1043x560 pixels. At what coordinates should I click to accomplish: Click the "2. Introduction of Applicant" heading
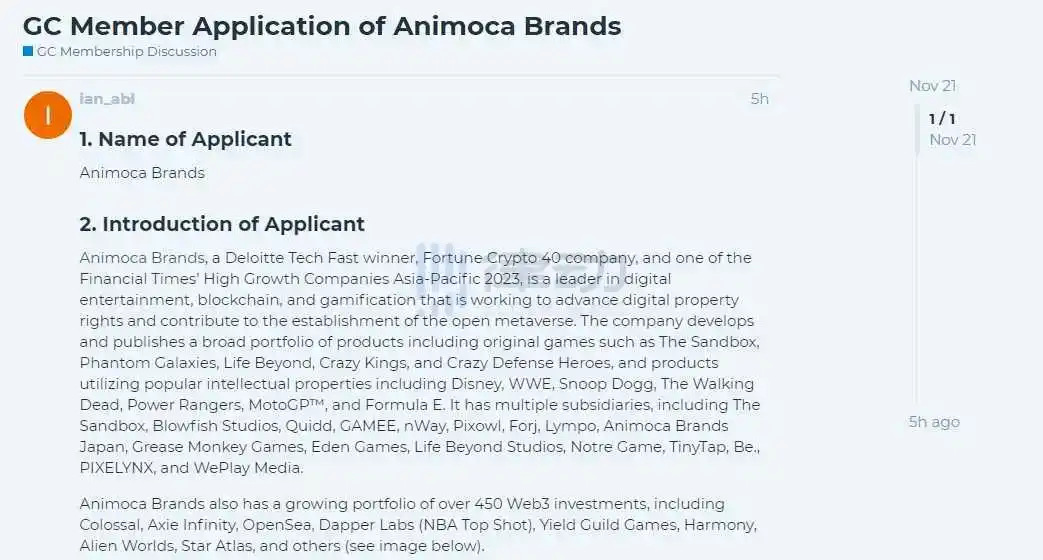tap(222, 224)
